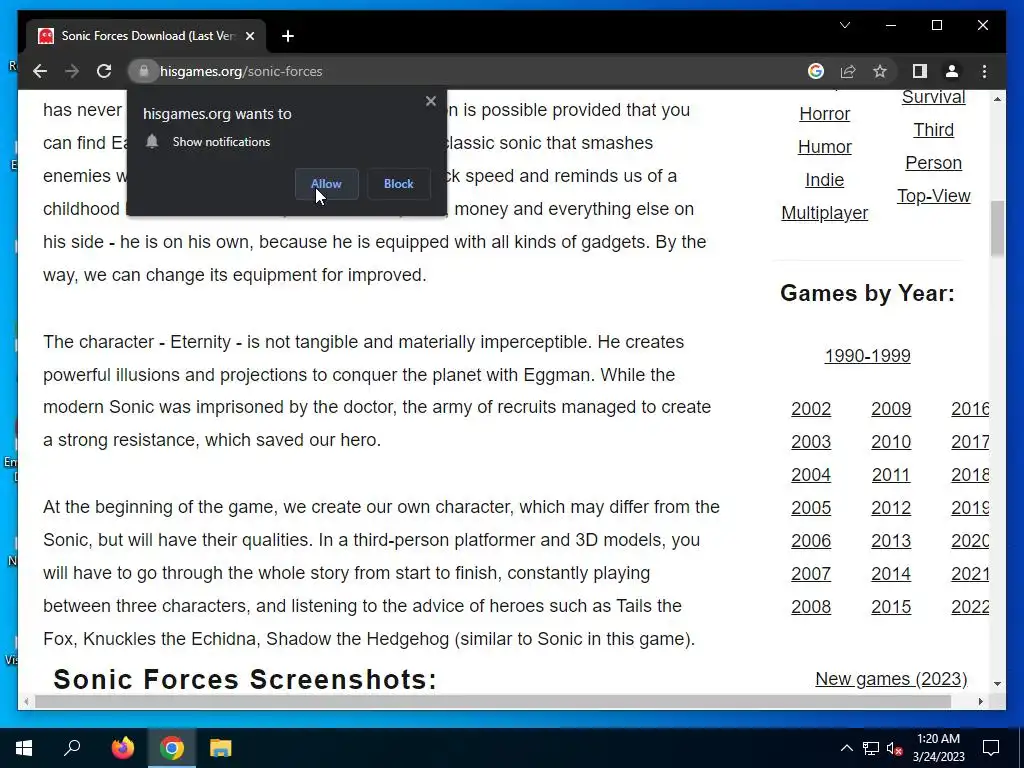
Task: Browse games from year 2017
Action: point(970,442)
